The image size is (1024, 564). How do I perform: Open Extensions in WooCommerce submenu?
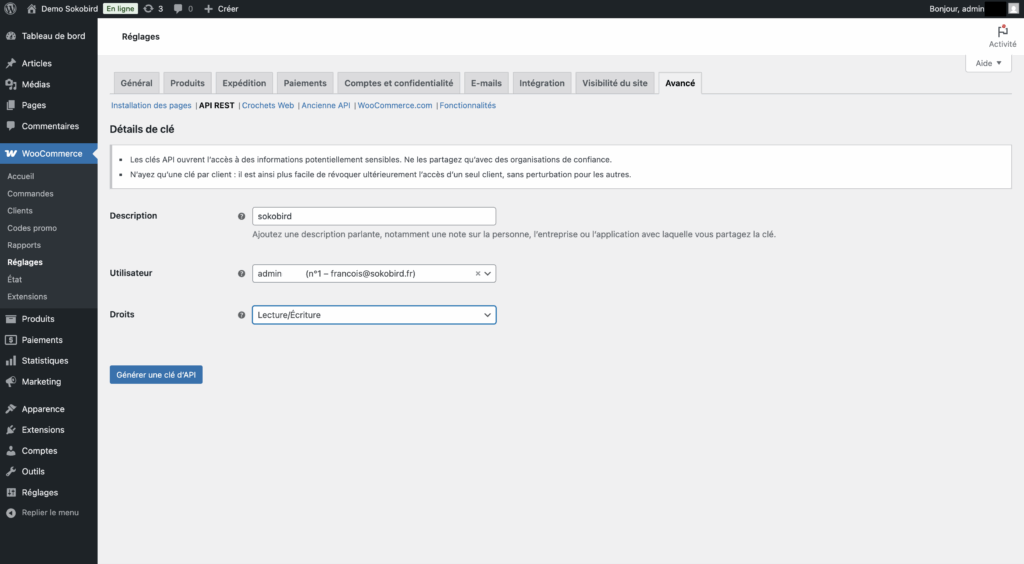tap(27, 296)
